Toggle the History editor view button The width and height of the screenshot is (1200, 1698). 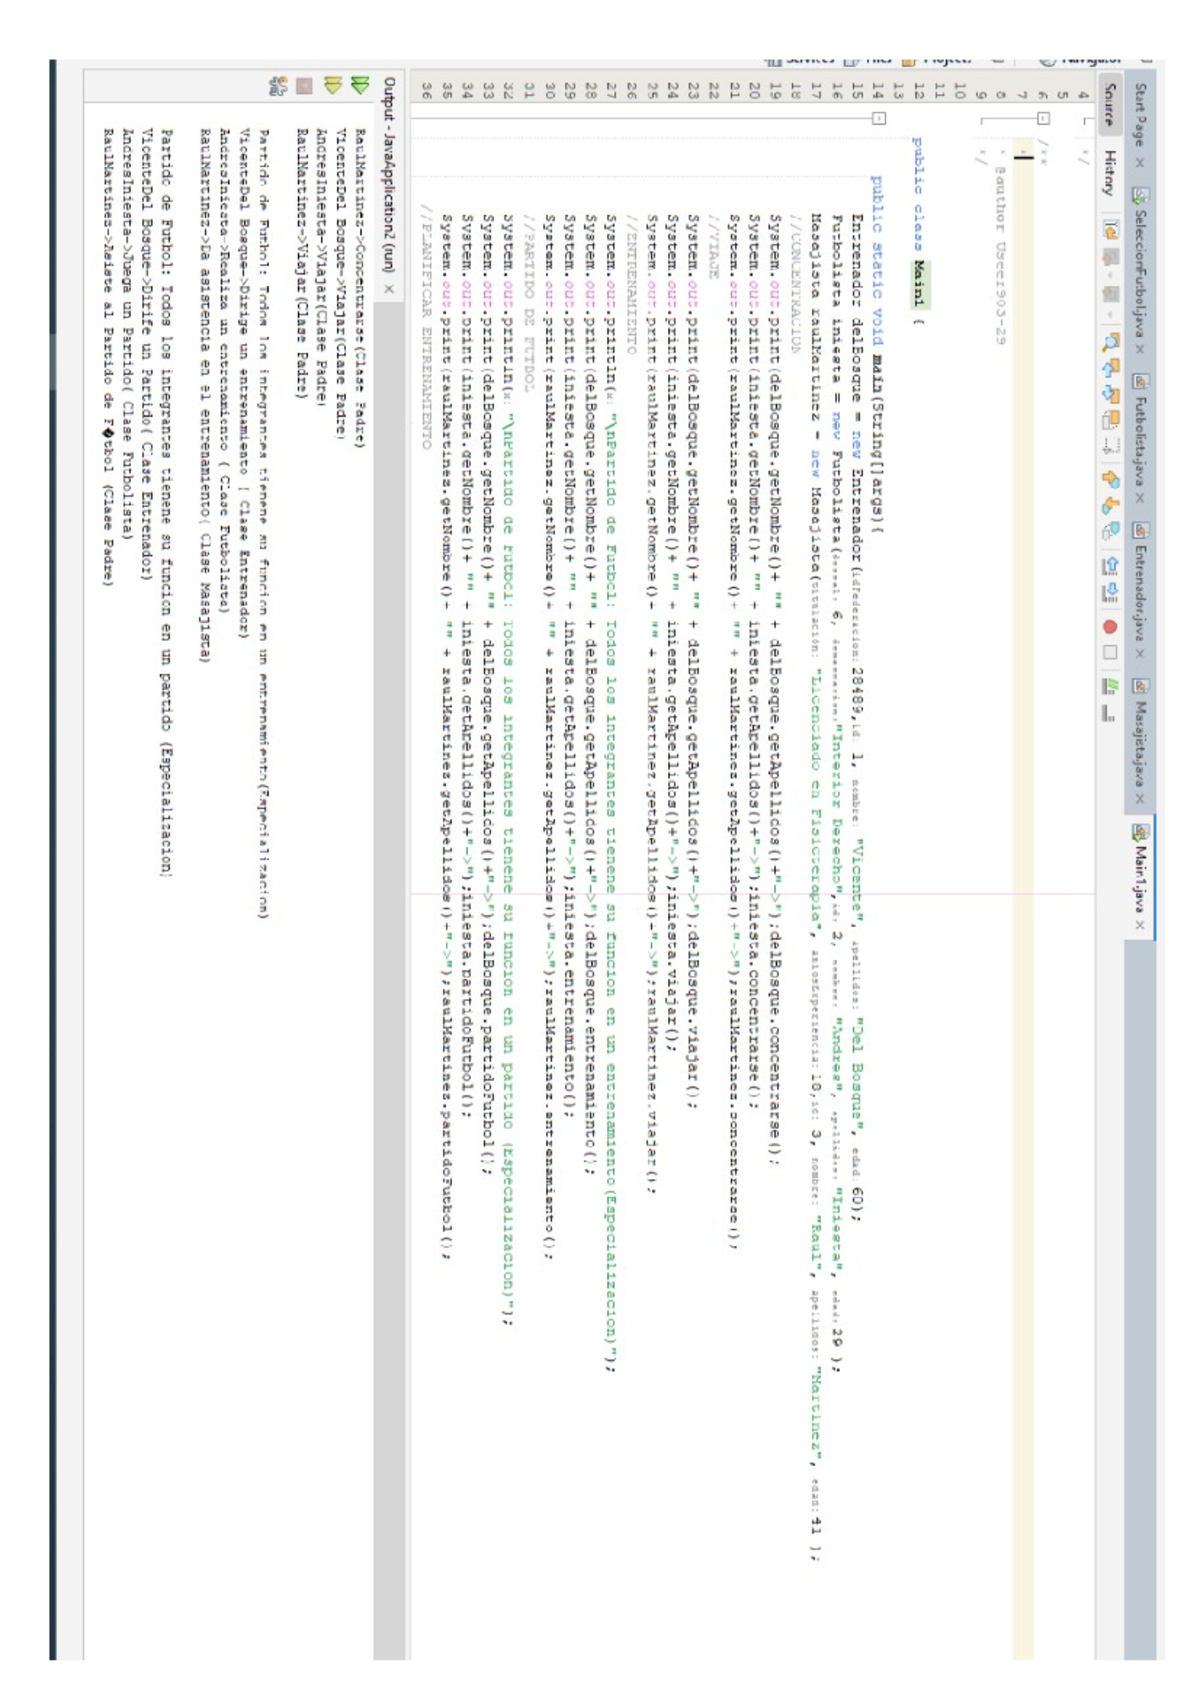[1110, 172]
